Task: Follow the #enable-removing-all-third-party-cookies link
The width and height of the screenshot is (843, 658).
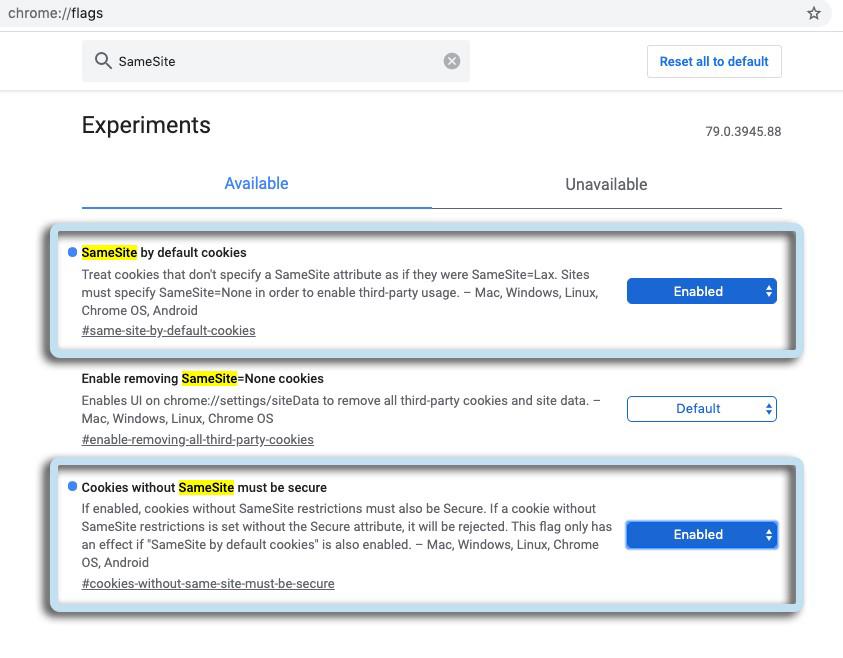Action: (197, 440)
